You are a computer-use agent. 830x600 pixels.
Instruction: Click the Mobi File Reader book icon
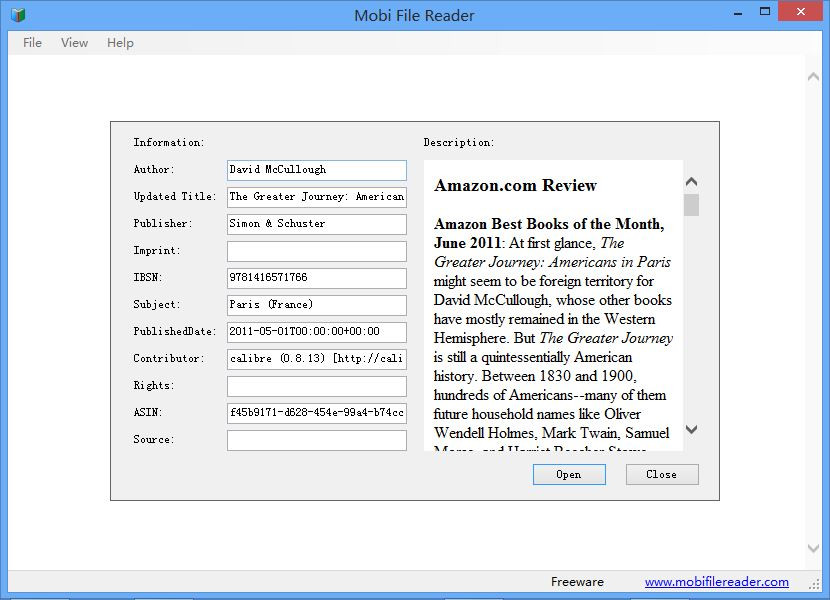click(x=18, y=15)
